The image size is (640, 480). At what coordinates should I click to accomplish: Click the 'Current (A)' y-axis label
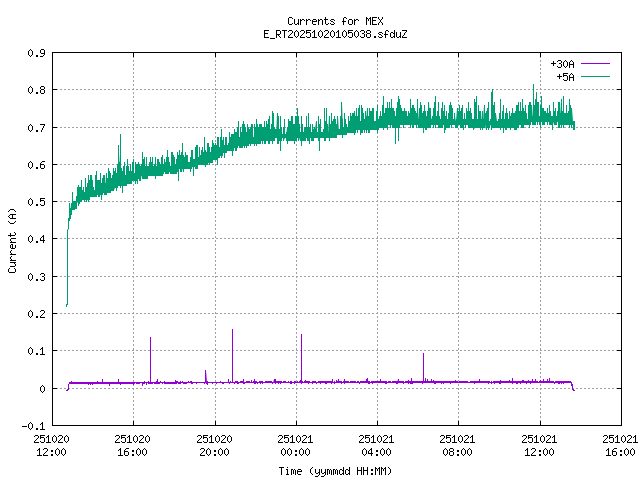(x=12, y=240)
